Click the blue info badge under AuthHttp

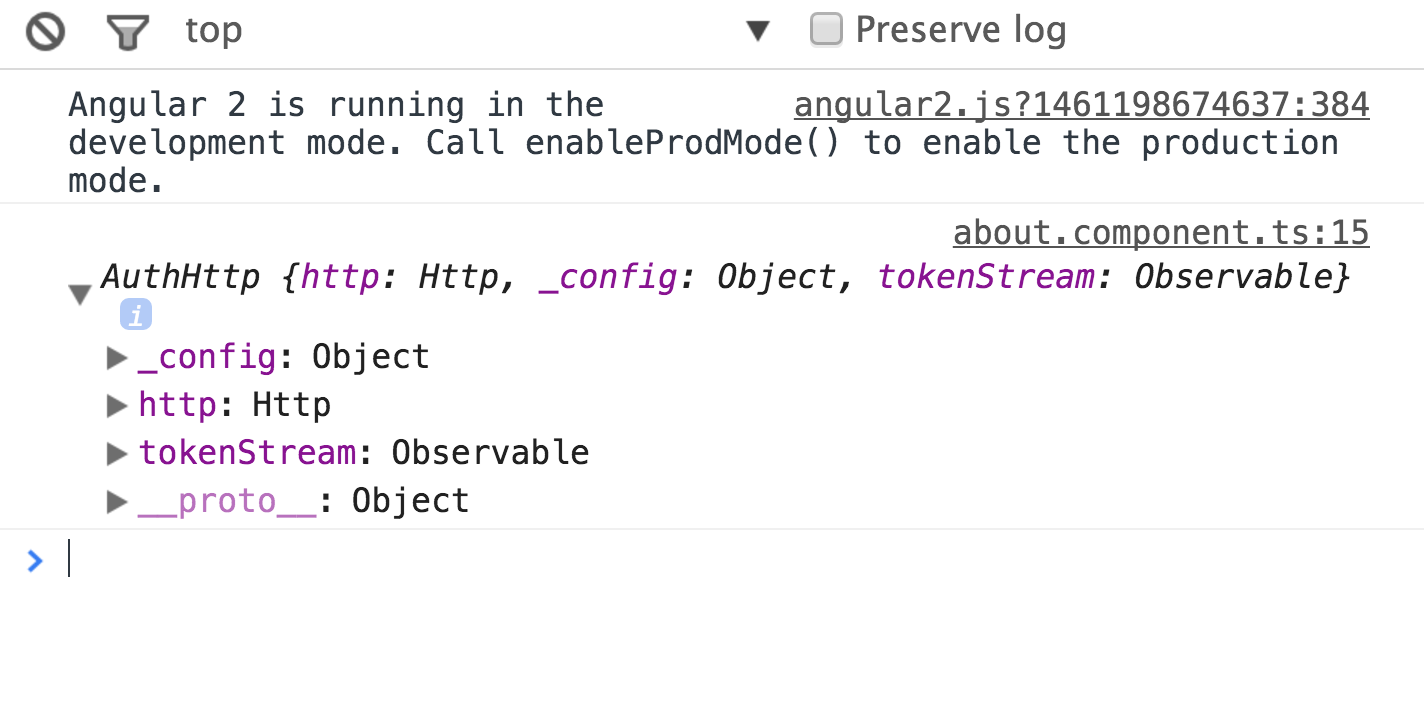click(x=136, y=315)
